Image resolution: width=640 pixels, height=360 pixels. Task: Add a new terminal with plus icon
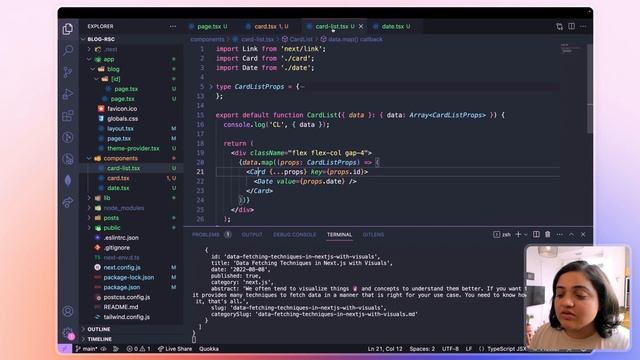tap(518, 234)
